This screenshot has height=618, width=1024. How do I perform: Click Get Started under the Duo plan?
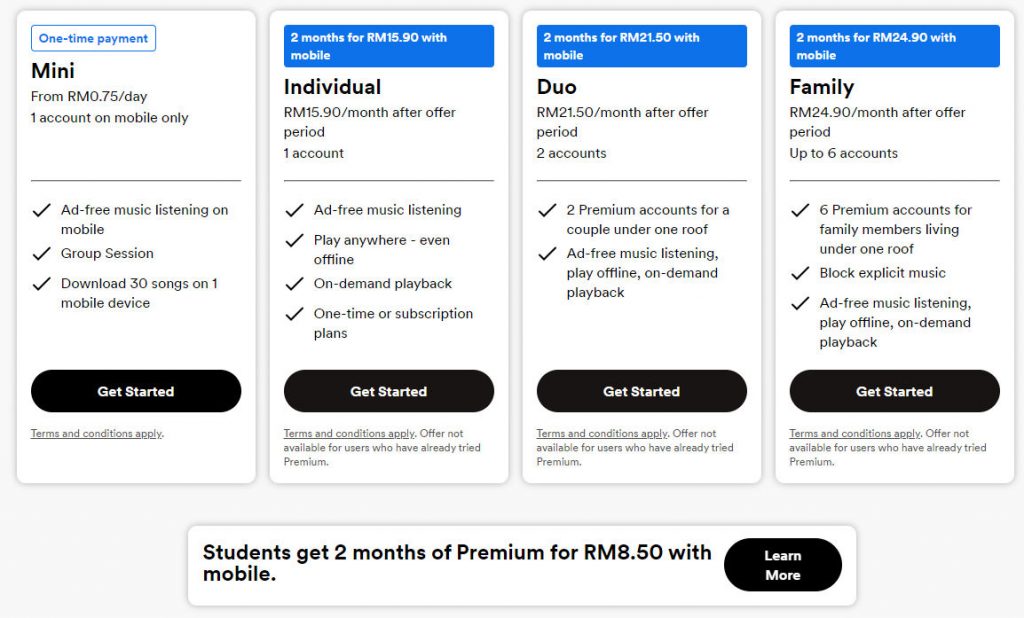pos(641,391)
